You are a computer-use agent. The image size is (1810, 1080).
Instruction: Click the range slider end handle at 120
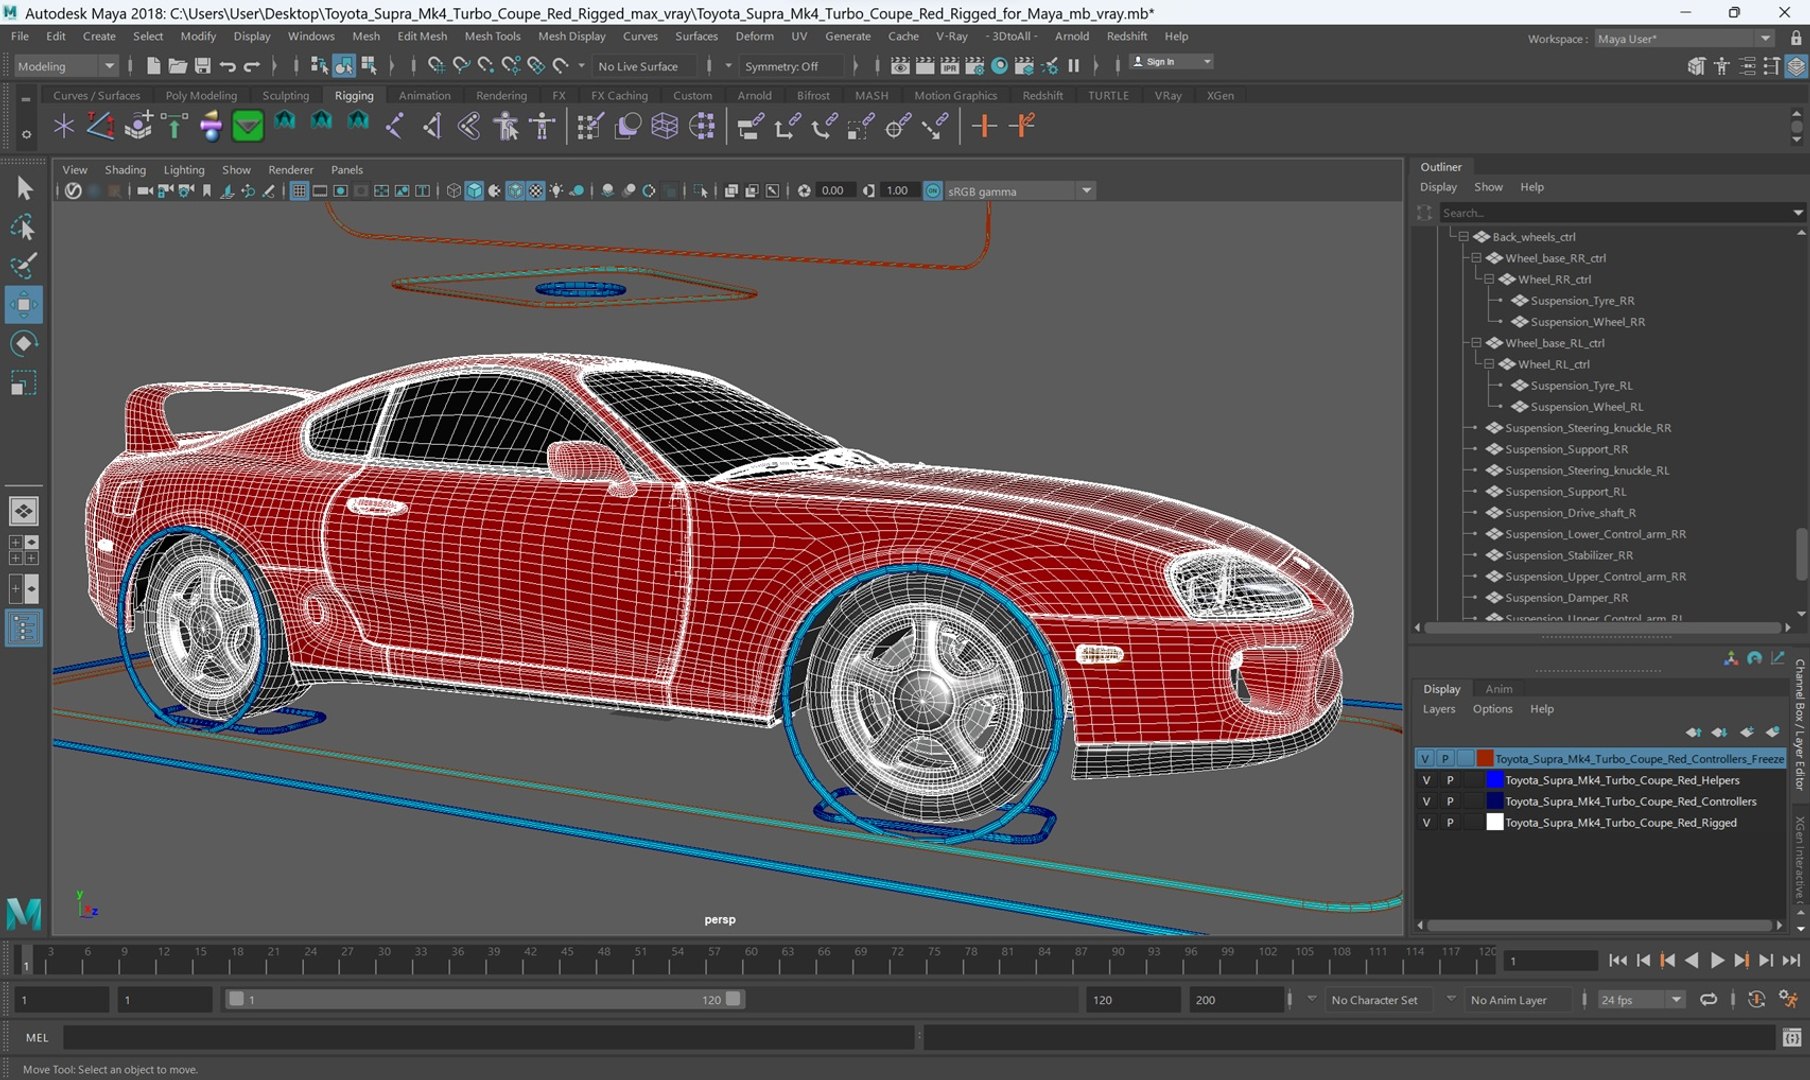pyautogui.click(x=733, y=999)
